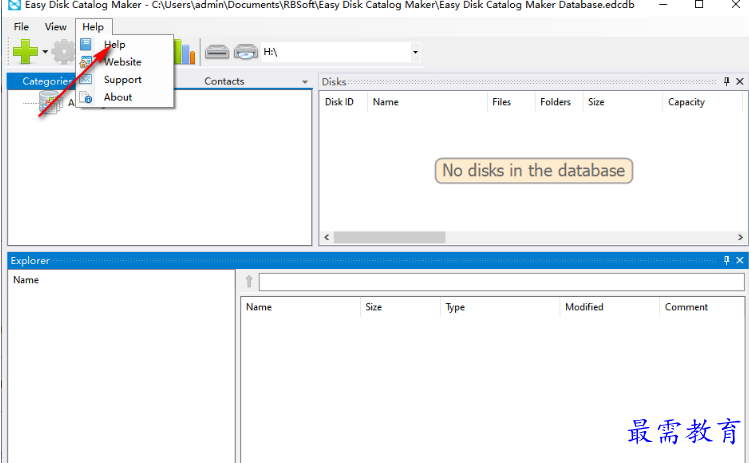The width and height of the screenshot is (749, 463).
Task: Pin the Explorer panel
Action: (727, 260)
